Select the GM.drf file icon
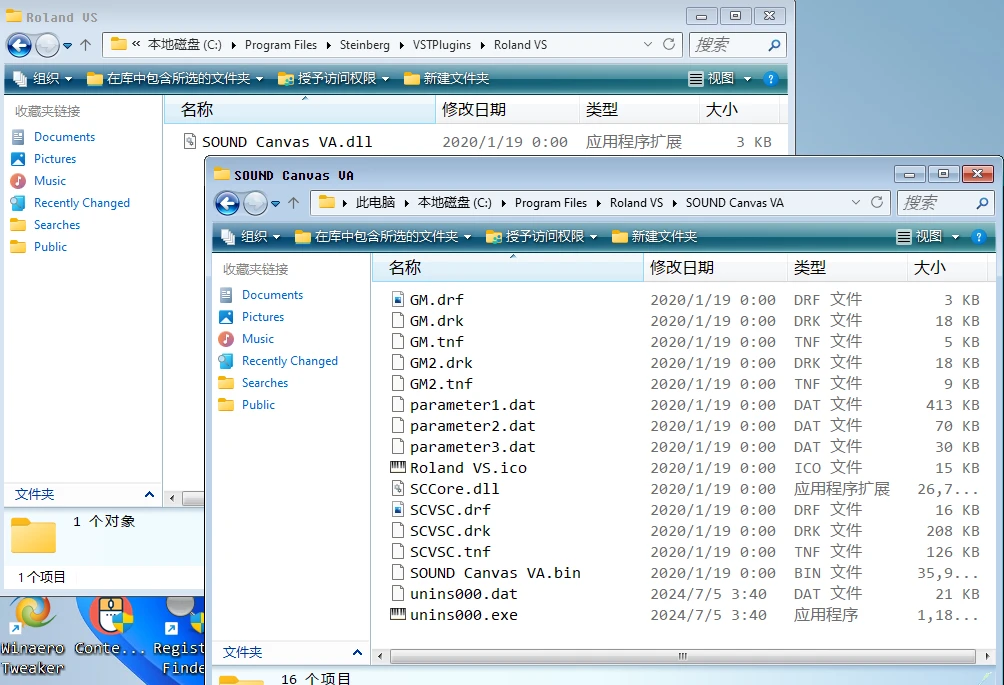 click(x=398, y=300)
